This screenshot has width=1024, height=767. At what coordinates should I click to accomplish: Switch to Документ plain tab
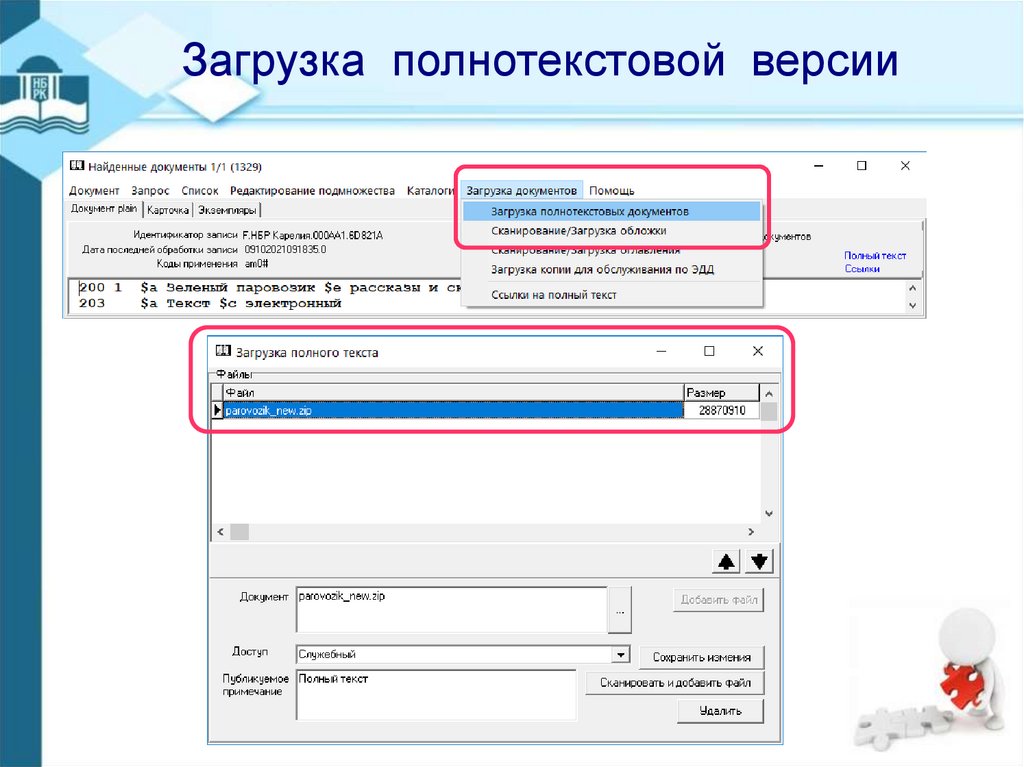[x=104, y=209]
